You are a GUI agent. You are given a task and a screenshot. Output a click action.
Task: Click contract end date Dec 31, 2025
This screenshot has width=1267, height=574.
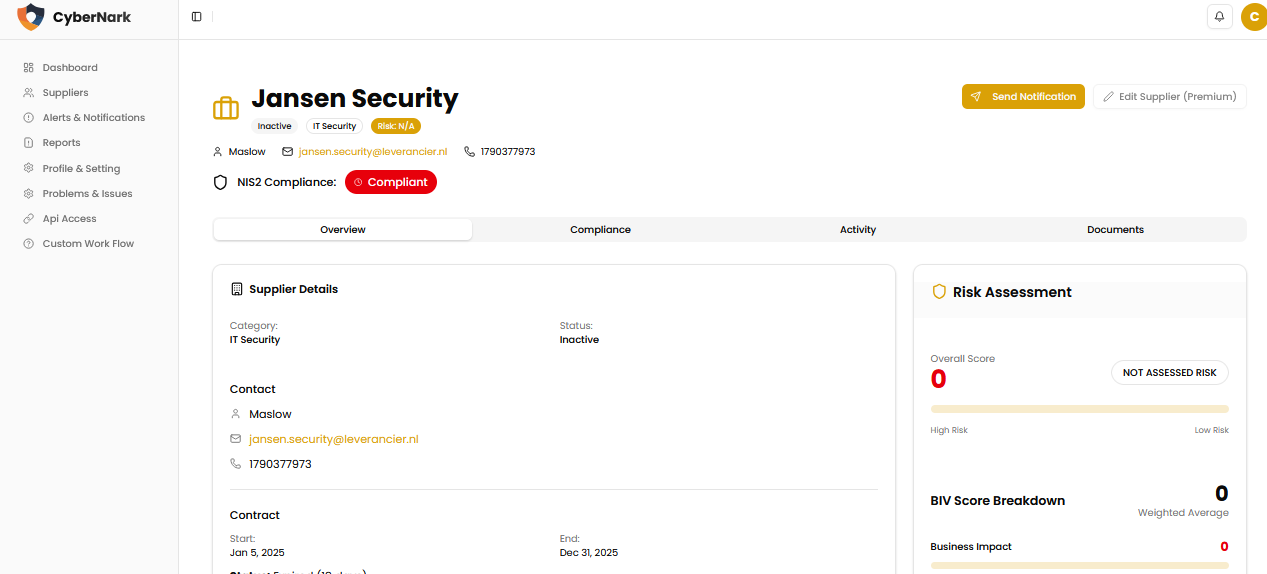589,552
